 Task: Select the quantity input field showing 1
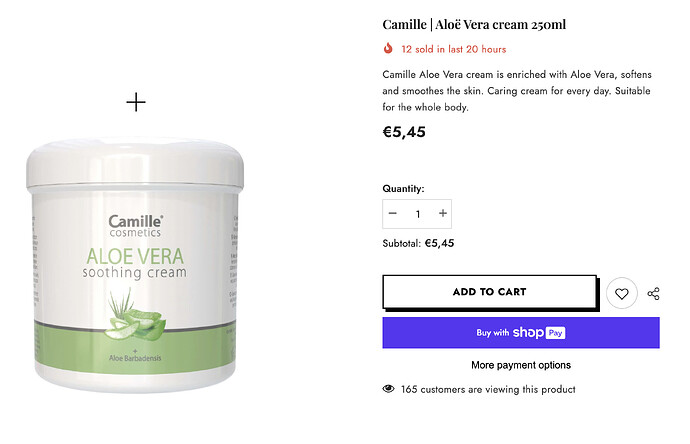coord(418,214)
